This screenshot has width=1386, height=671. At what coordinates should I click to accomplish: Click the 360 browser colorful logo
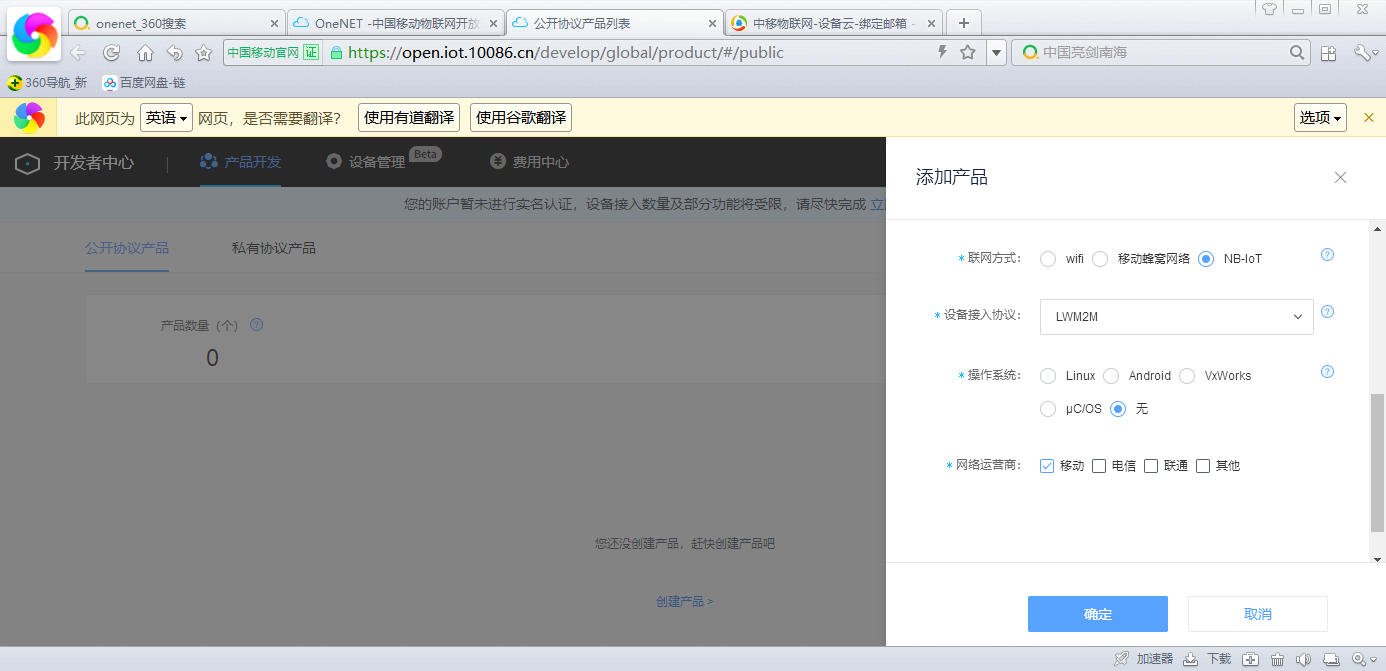34,35
